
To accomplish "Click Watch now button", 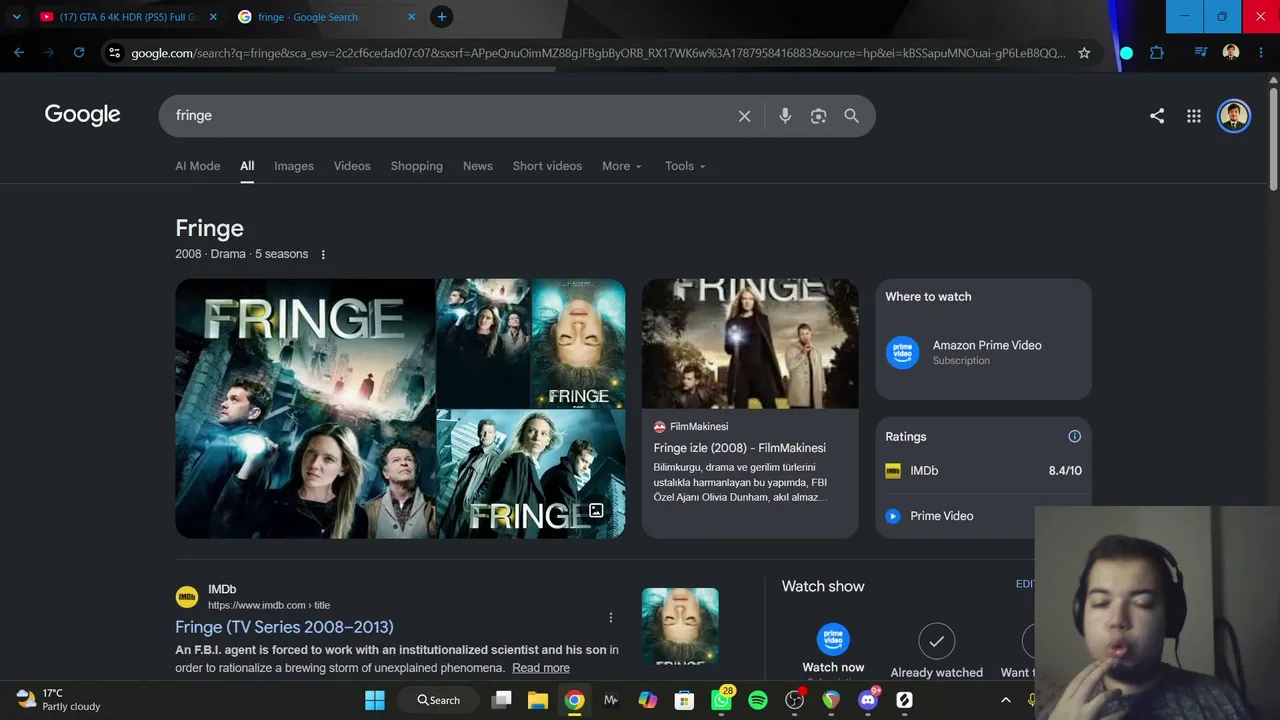I will [833, 650].
